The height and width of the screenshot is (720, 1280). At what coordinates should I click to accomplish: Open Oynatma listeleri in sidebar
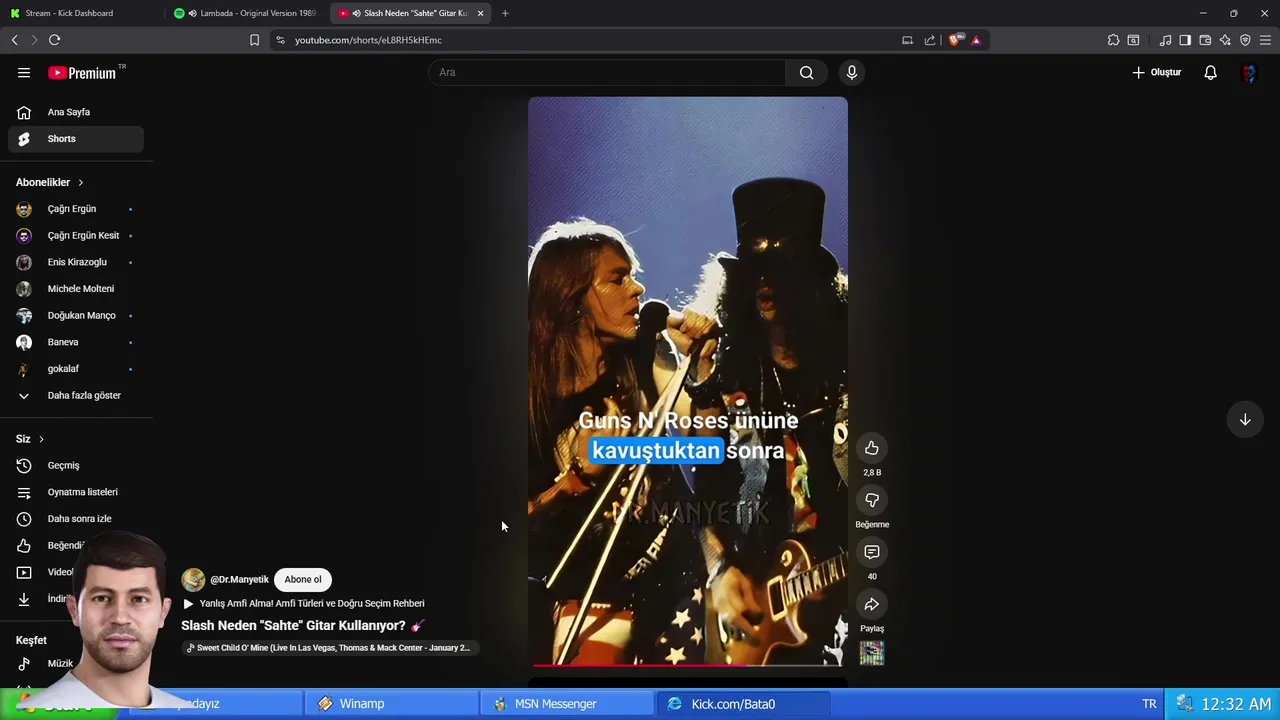tap(76, 492)
